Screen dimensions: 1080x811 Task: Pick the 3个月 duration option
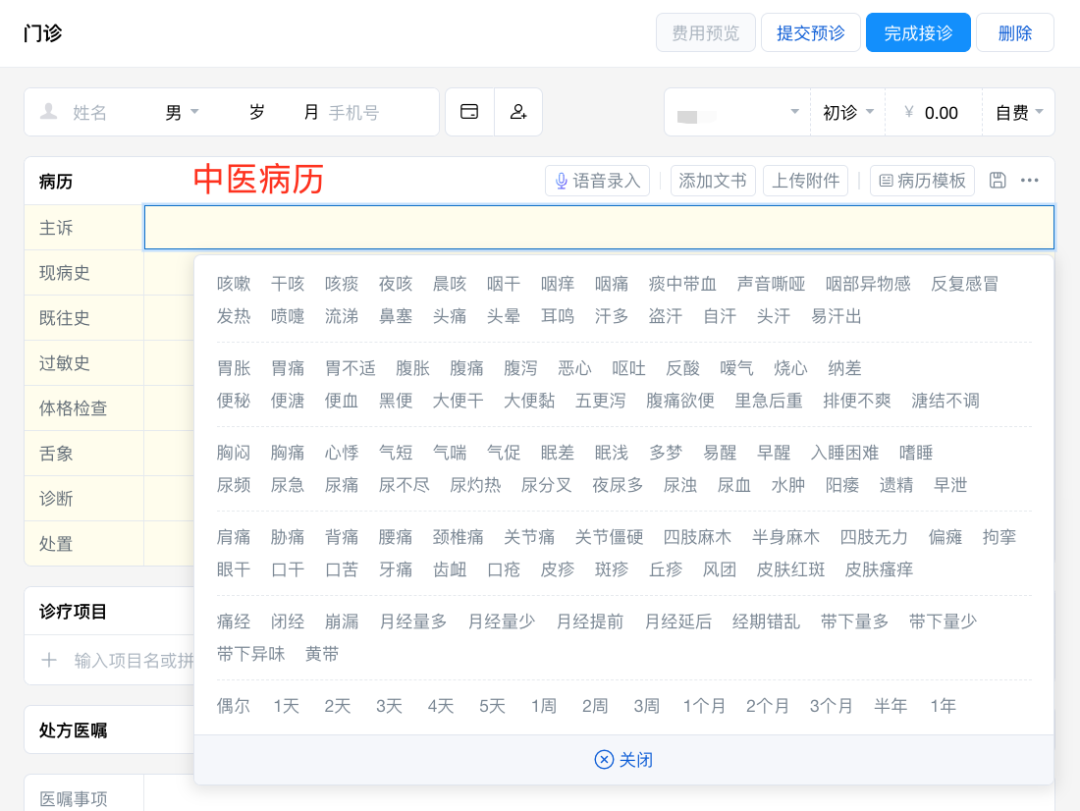point(831,706)
